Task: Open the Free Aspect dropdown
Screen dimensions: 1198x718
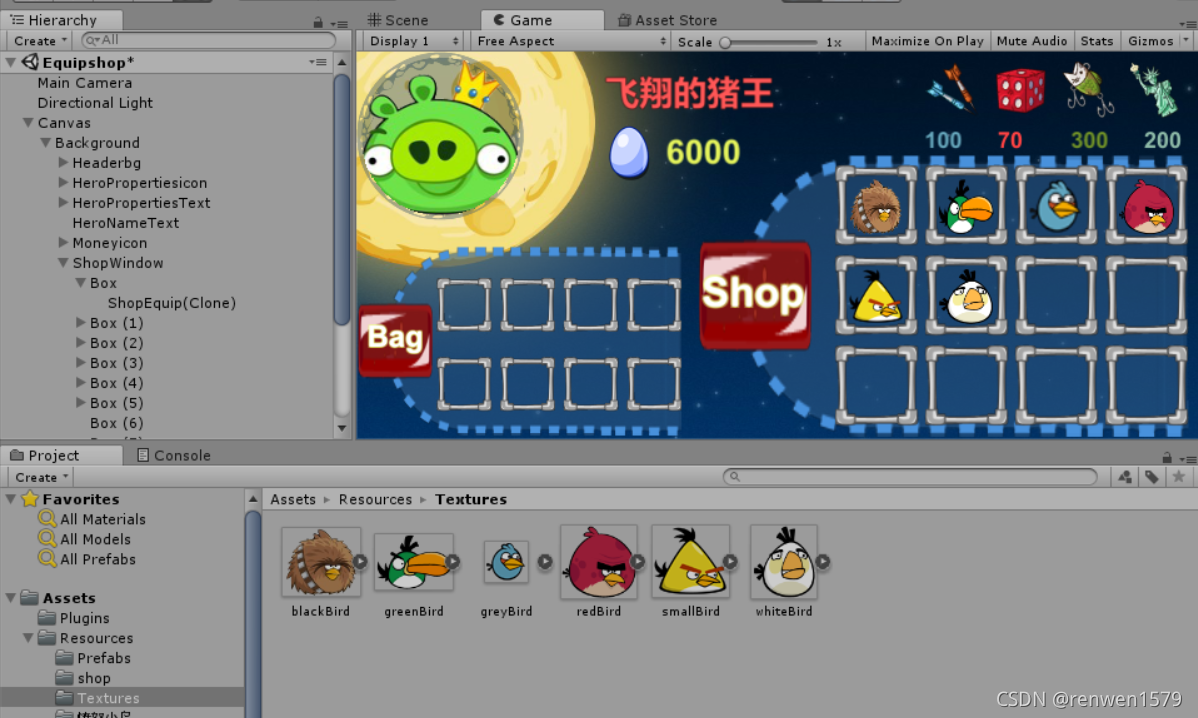Action: [571, 41]
